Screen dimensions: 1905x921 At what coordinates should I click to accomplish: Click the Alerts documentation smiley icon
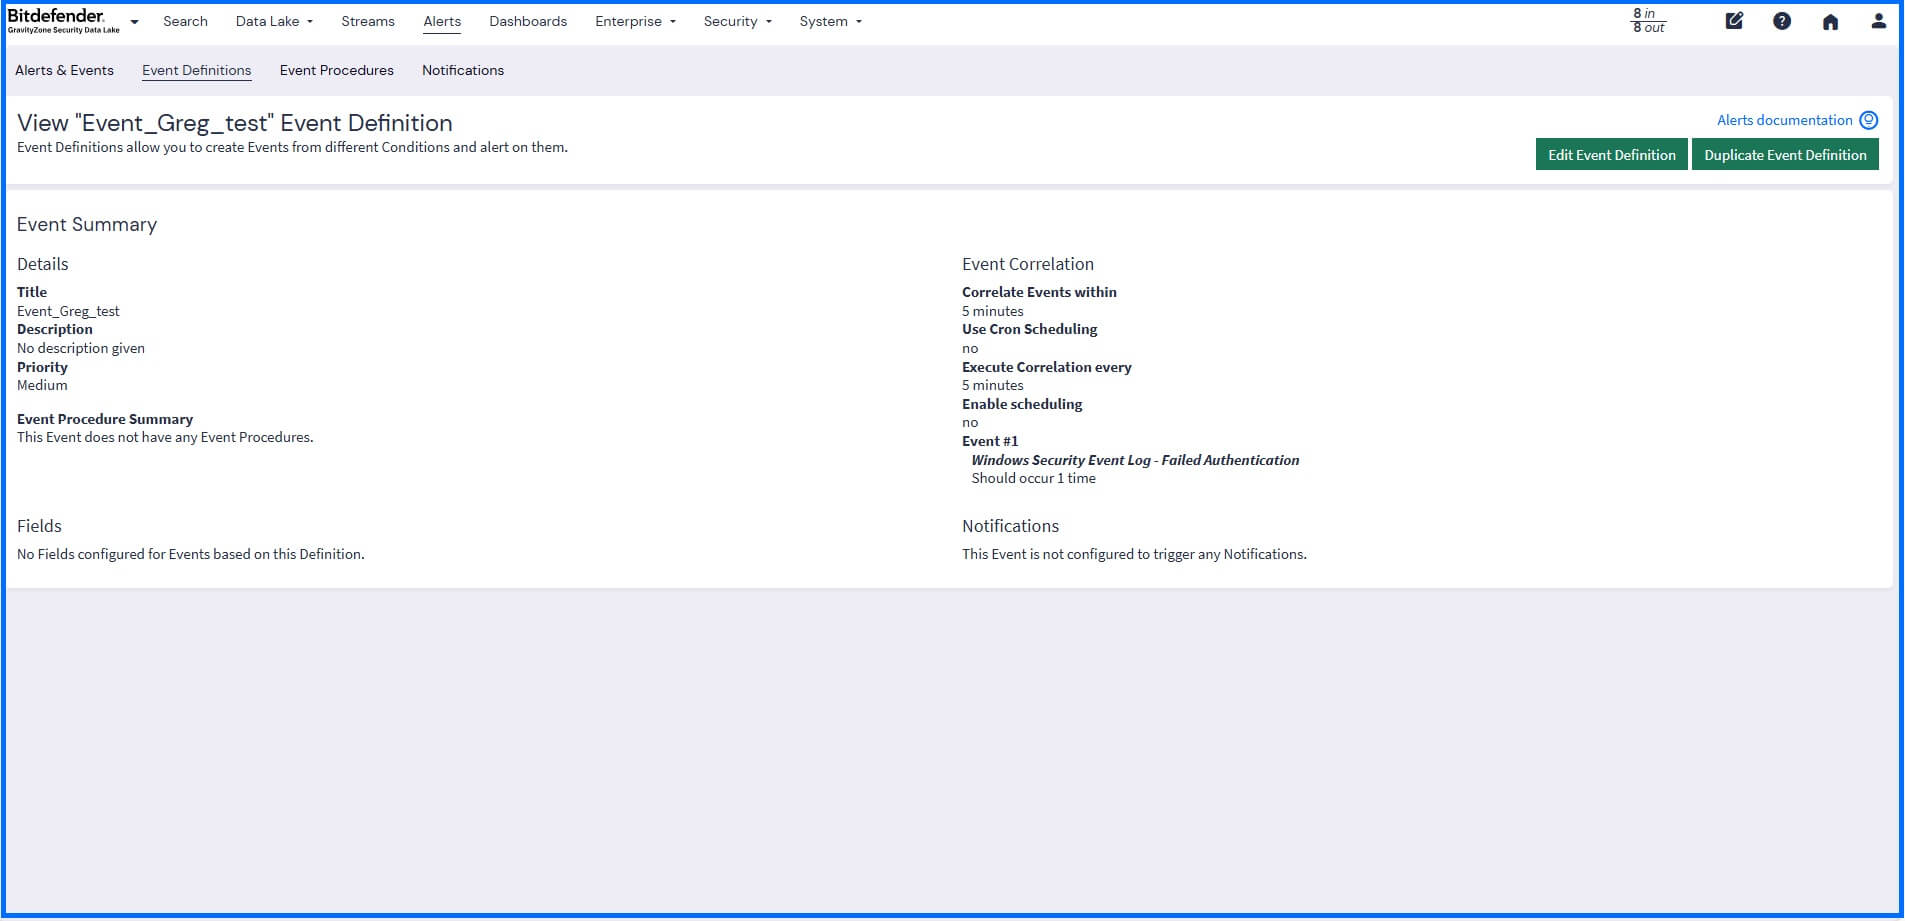[x=1868, y=120]
